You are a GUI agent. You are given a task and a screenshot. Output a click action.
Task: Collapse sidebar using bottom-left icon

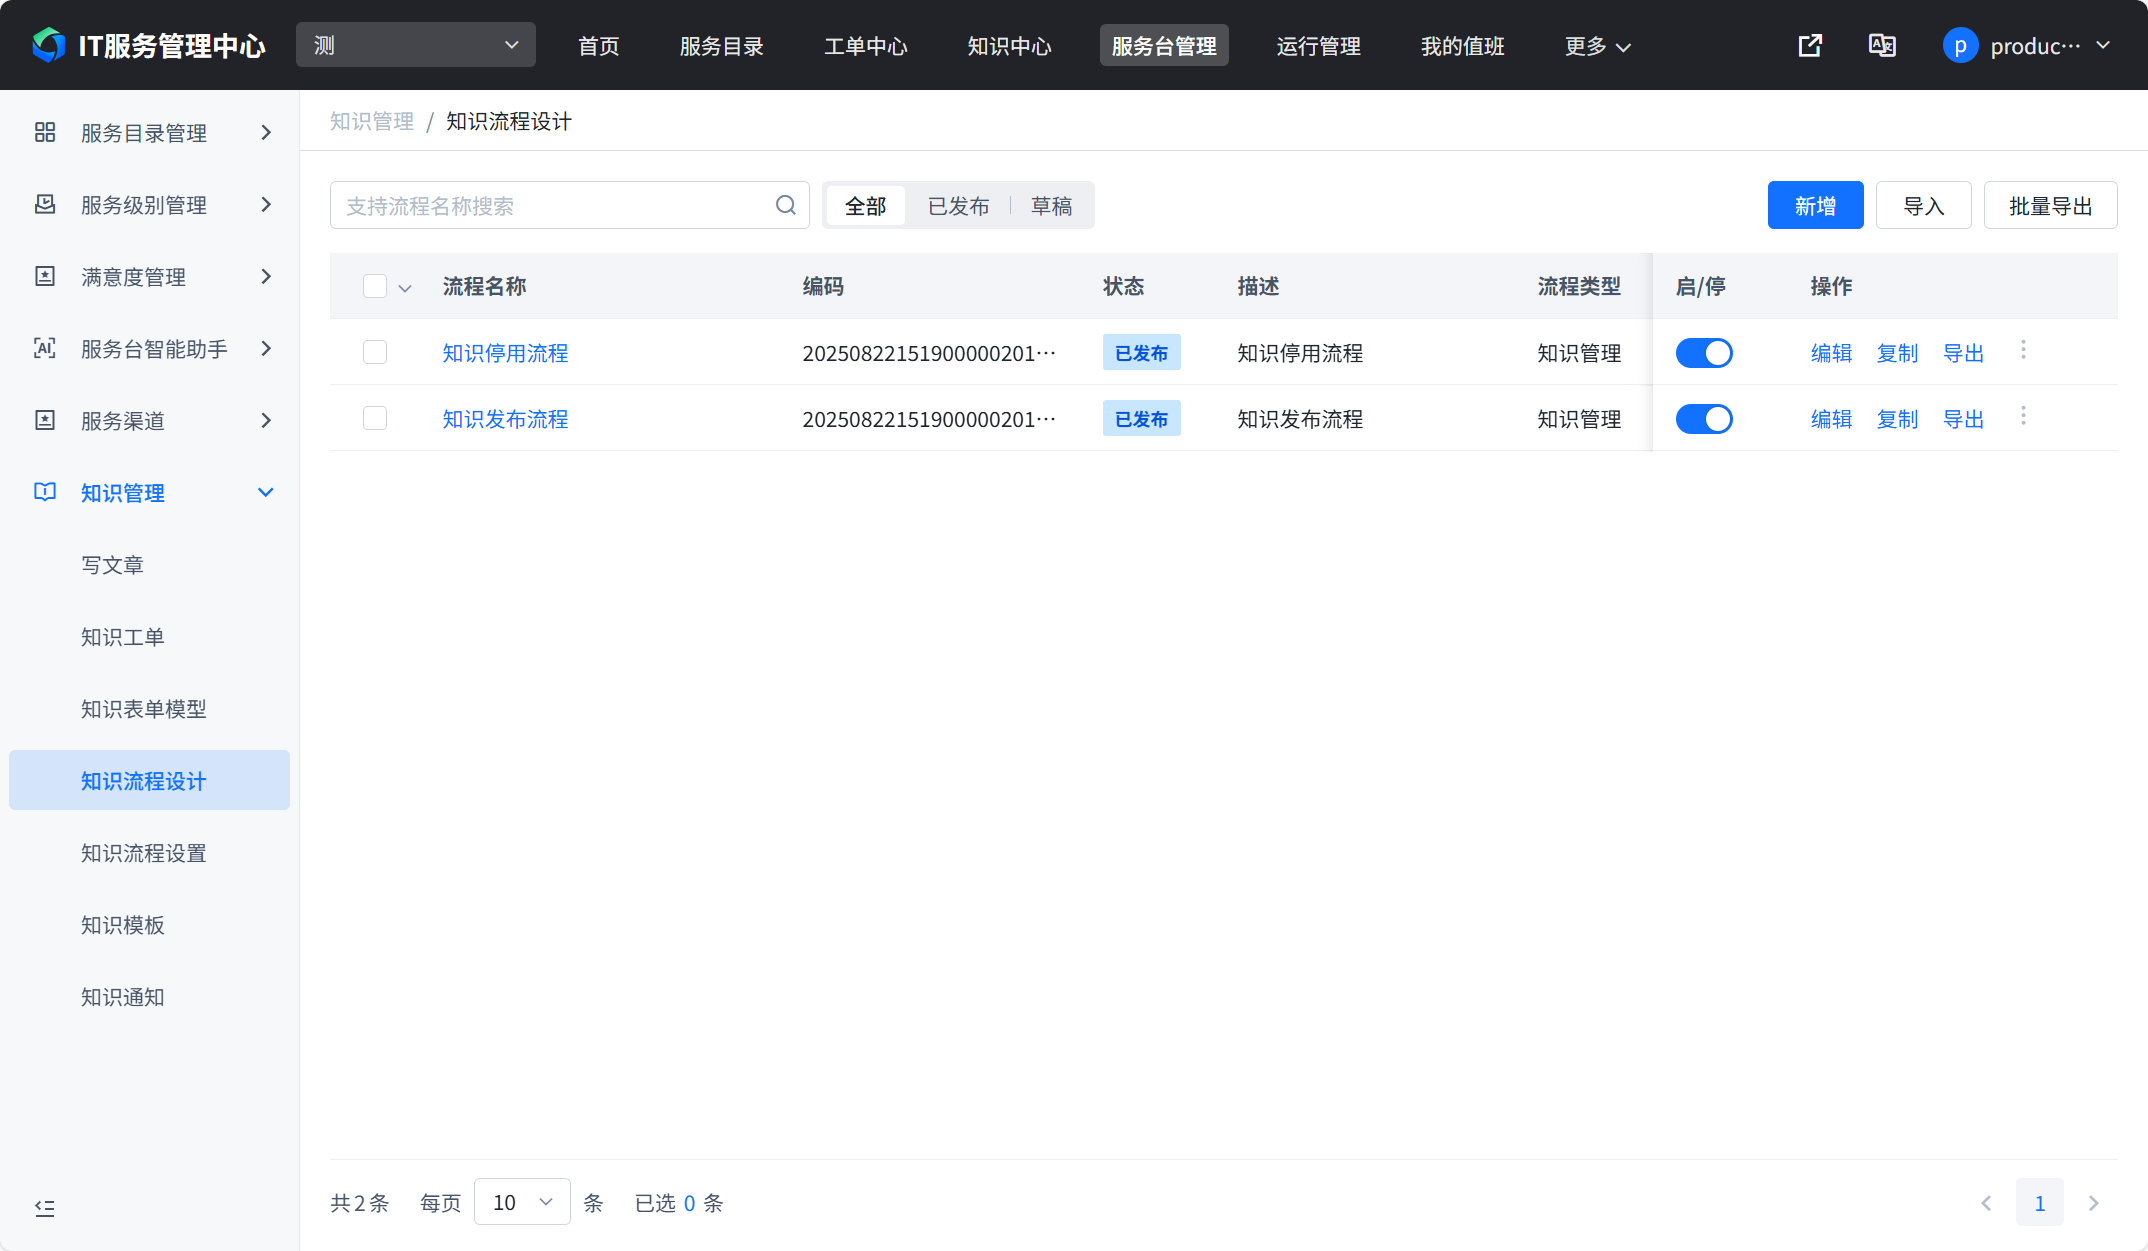point(45,1208)
